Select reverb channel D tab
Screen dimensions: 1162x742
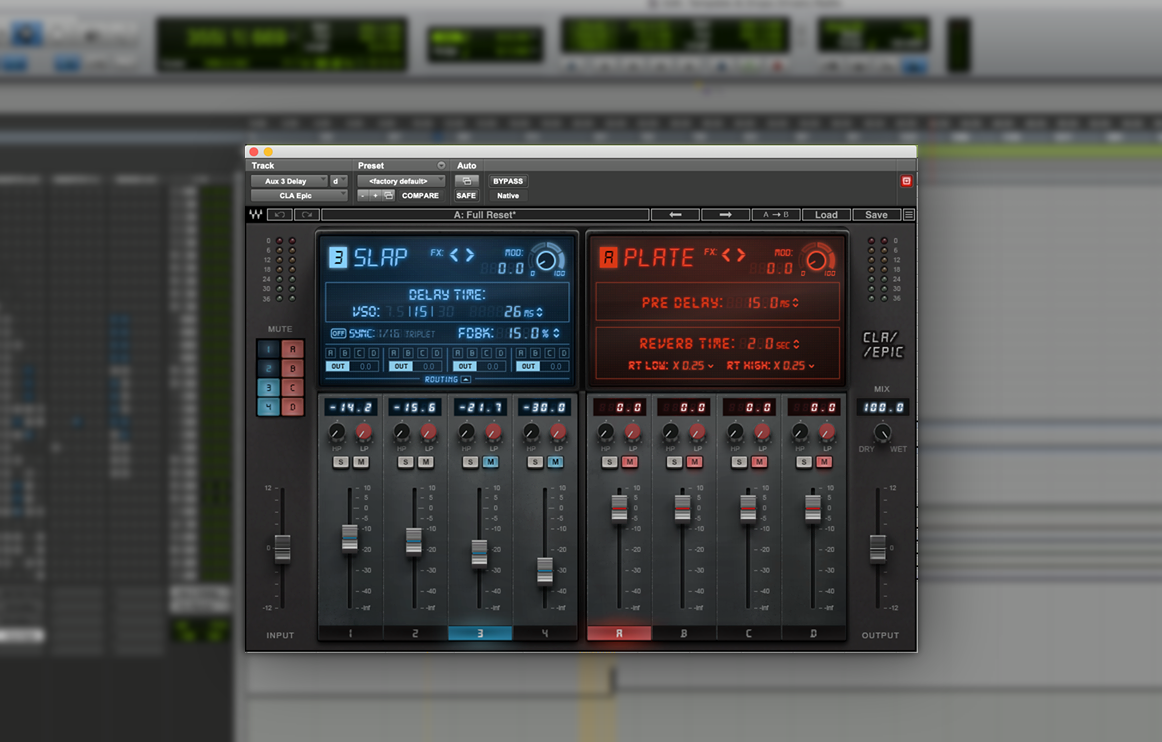click(813, 633)
